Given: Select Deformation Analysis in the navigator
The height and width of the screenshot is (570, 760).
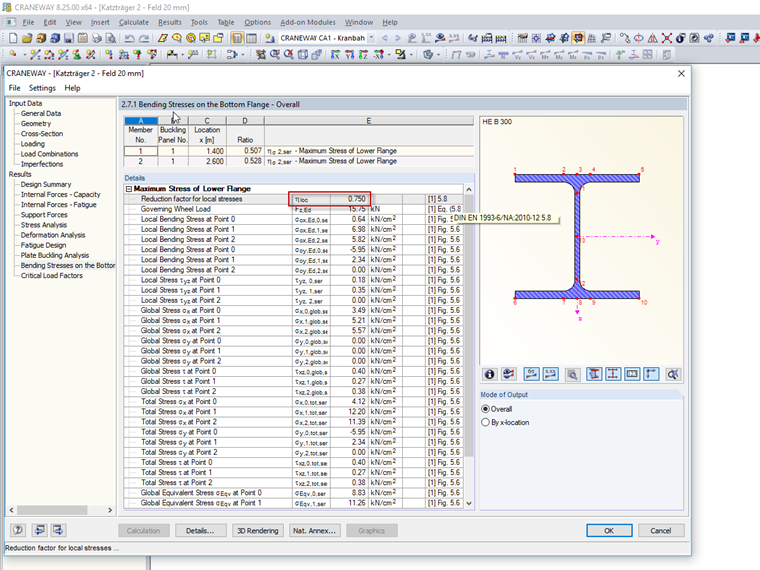Looking at the screenshot, I should coord(53,235).
